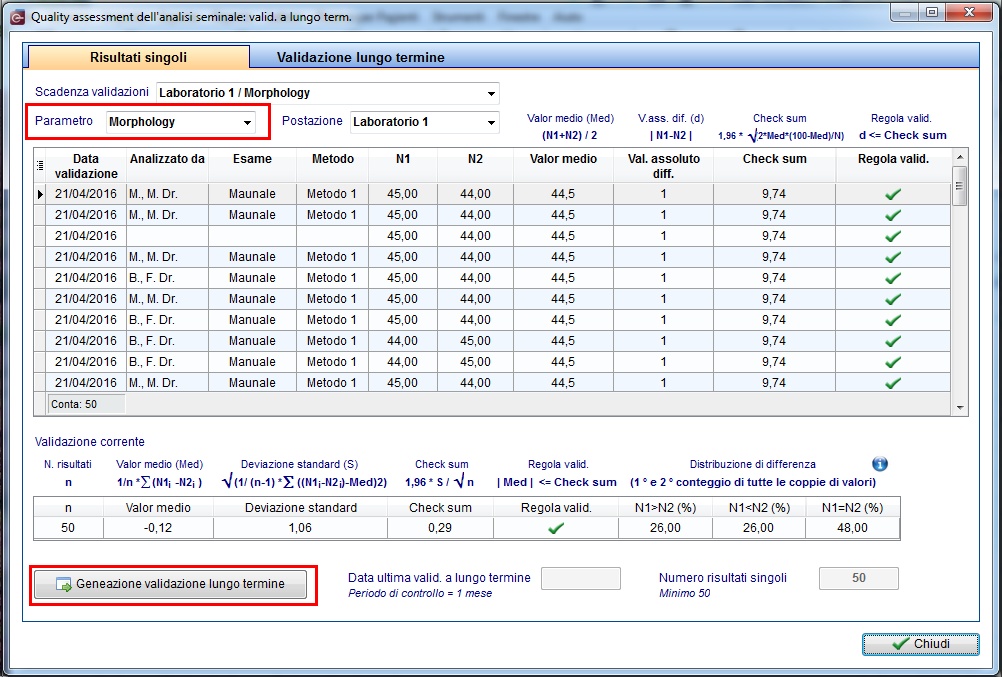1002x677 pixels.
Task: Click the n value 50 in Validazione corrente
Action: click(68, 528)
